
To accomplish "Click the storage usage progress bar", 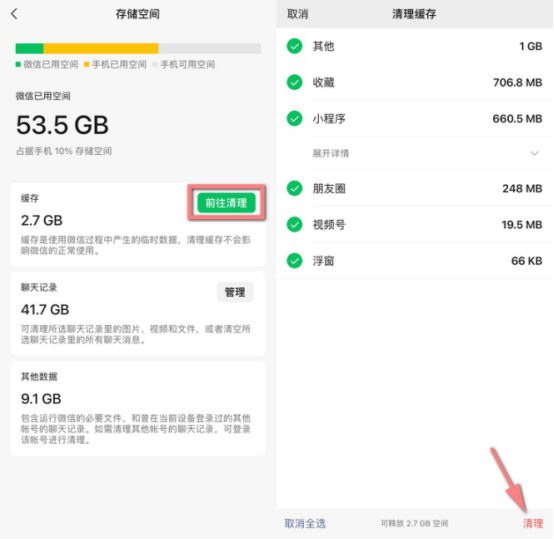I will pos(138,48).
